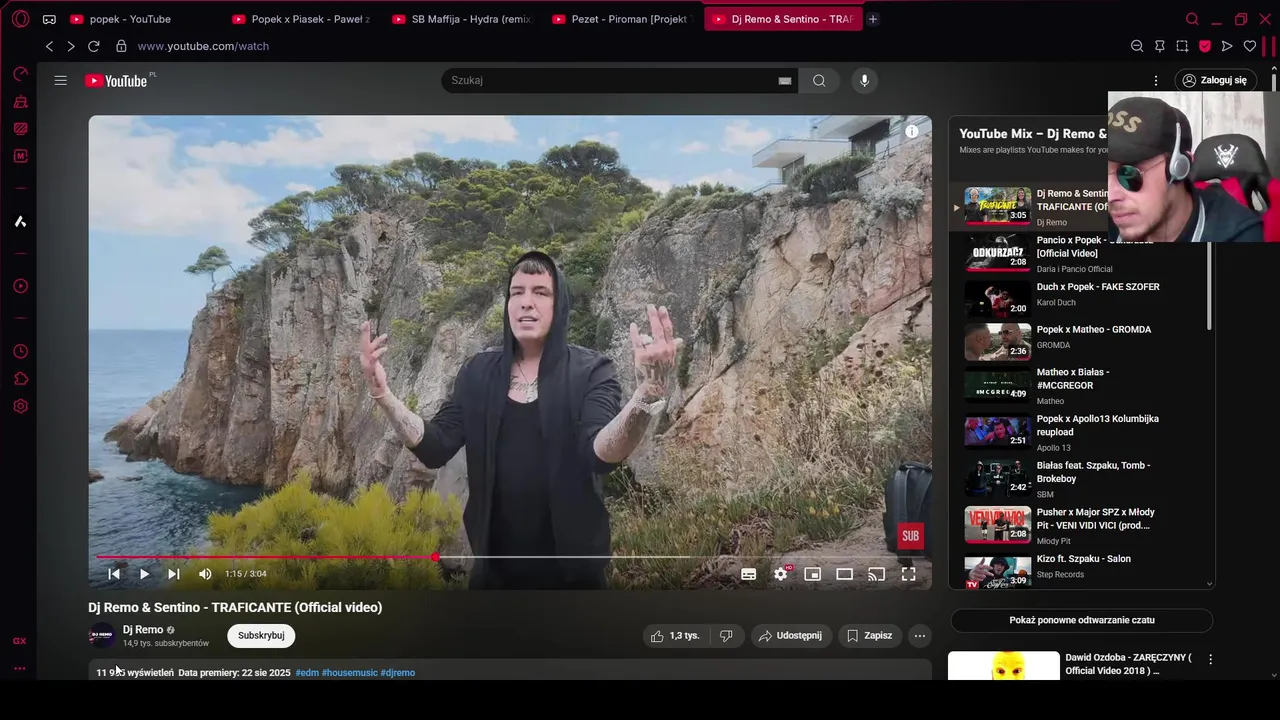The height and width of the screenshot is (720, 1280).
Task: Open the #djremo hashtag link
Action: click(x=398, y=673)
